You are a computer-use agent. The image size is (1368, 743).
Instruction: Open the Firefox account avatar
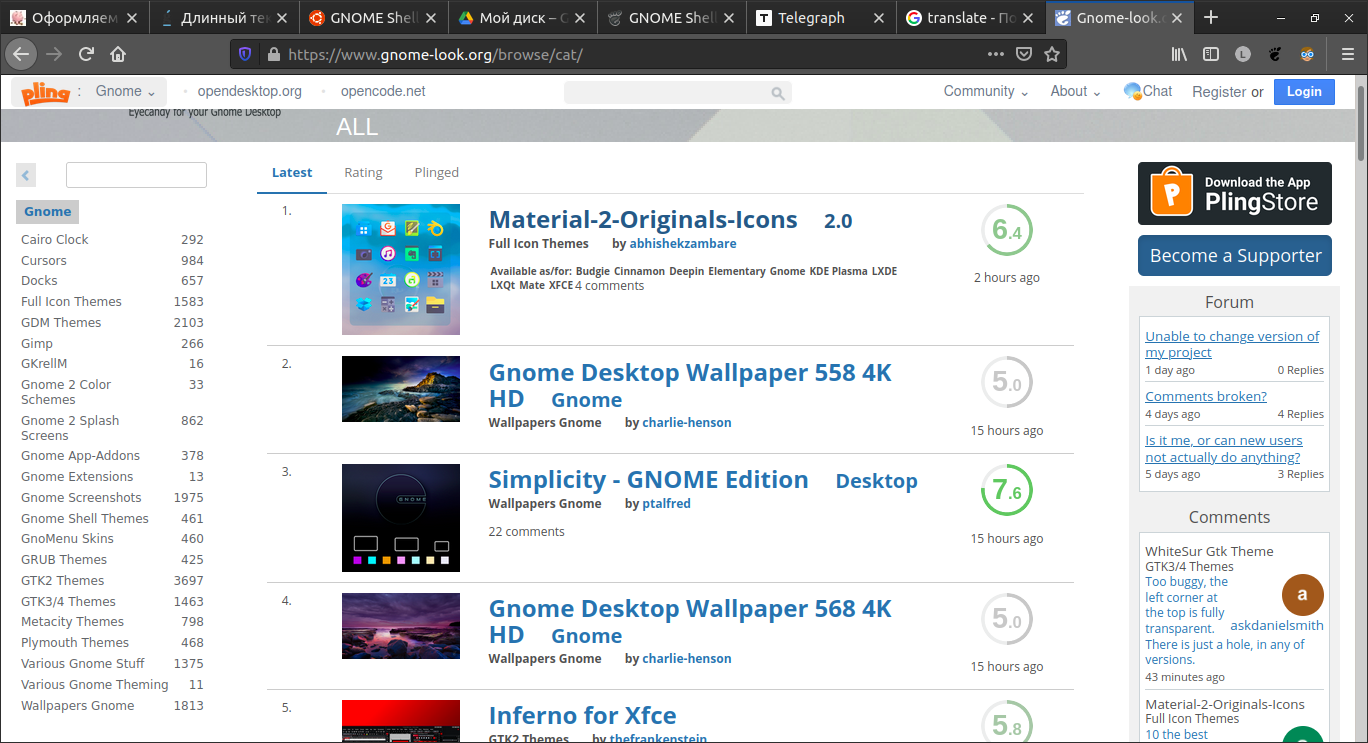[1242, 54]
